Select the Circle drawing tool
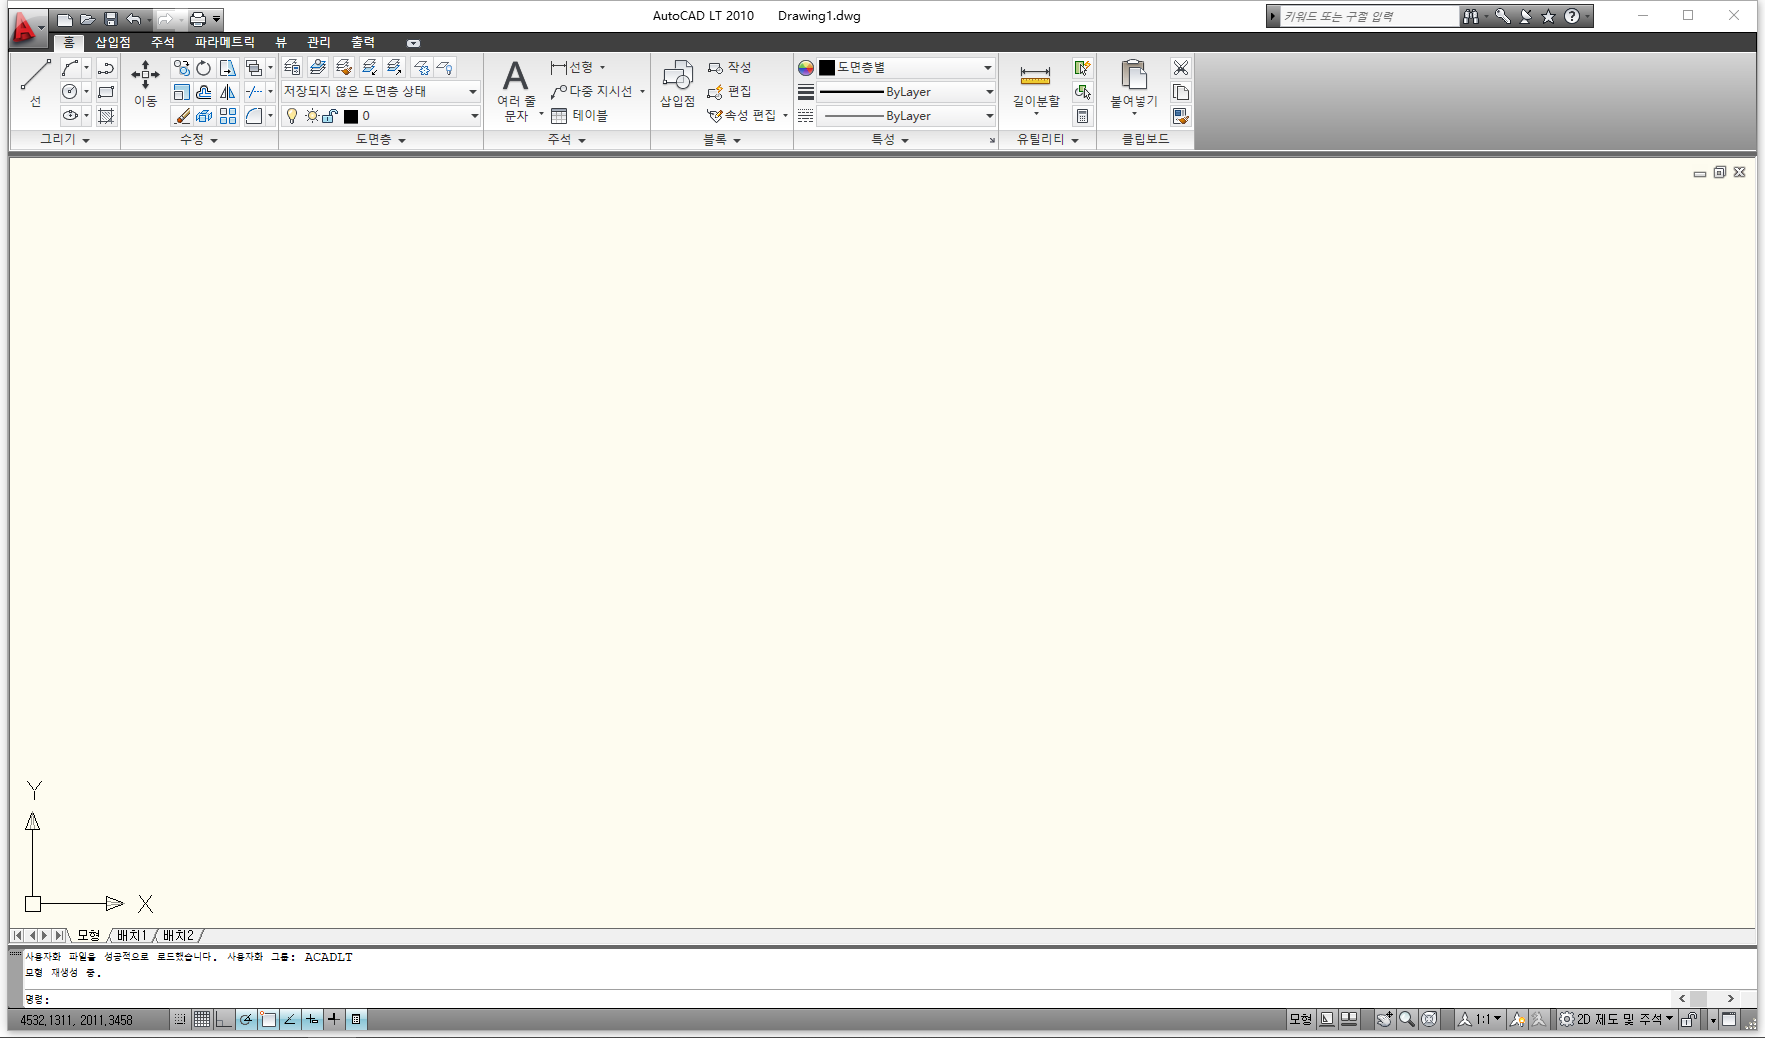 click(x=70, y=92)
